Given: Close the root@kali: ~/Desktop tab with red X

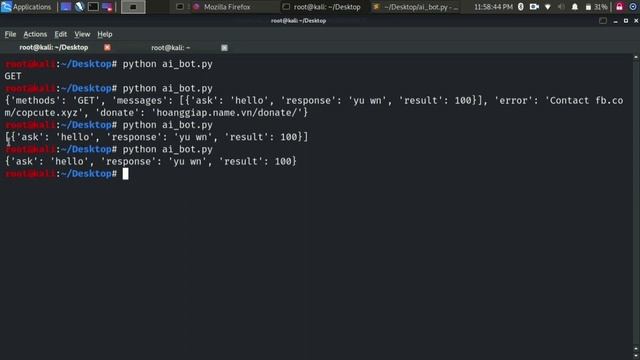Looking at the screenshot, I should pos(107,47).
